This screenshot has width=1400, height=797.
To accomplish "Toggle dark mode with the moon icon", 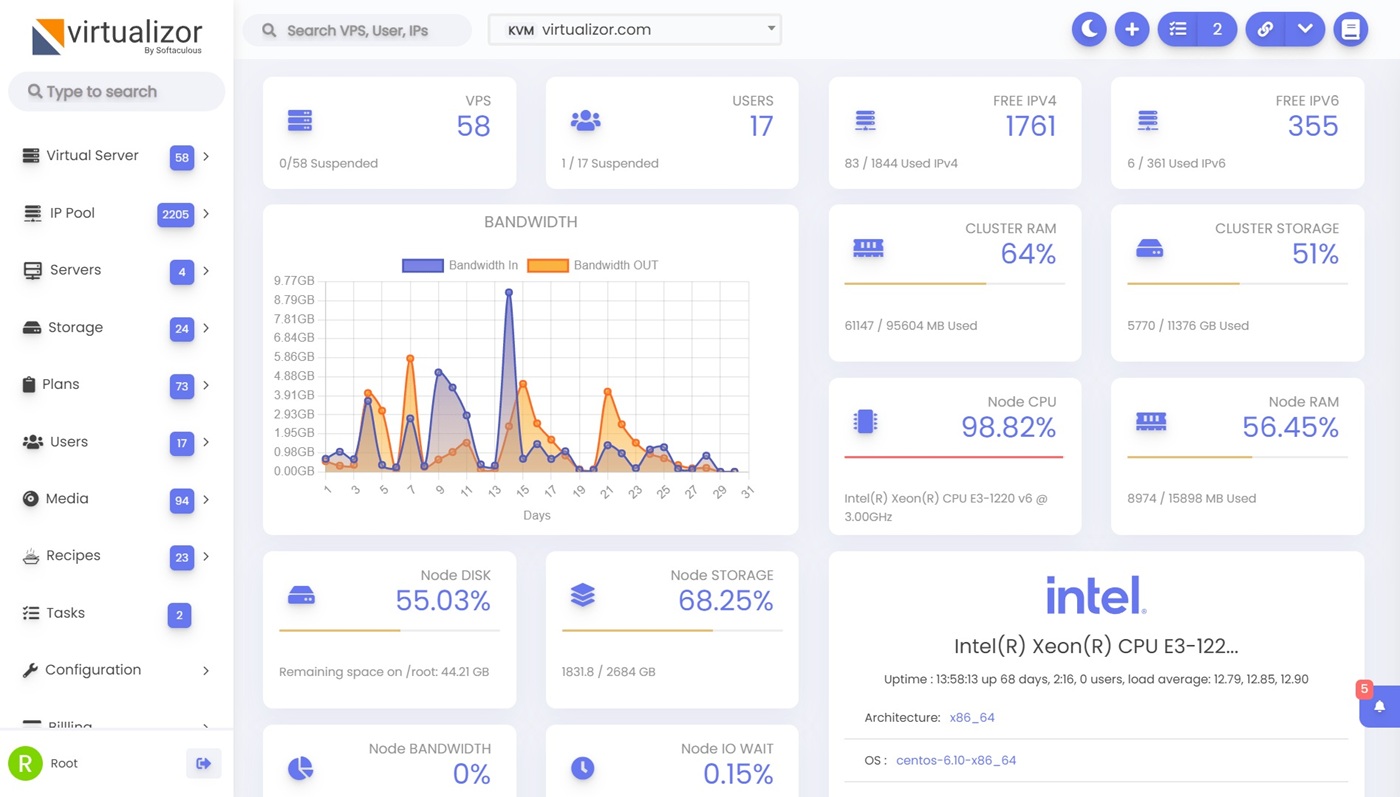I will point(1089,30).
